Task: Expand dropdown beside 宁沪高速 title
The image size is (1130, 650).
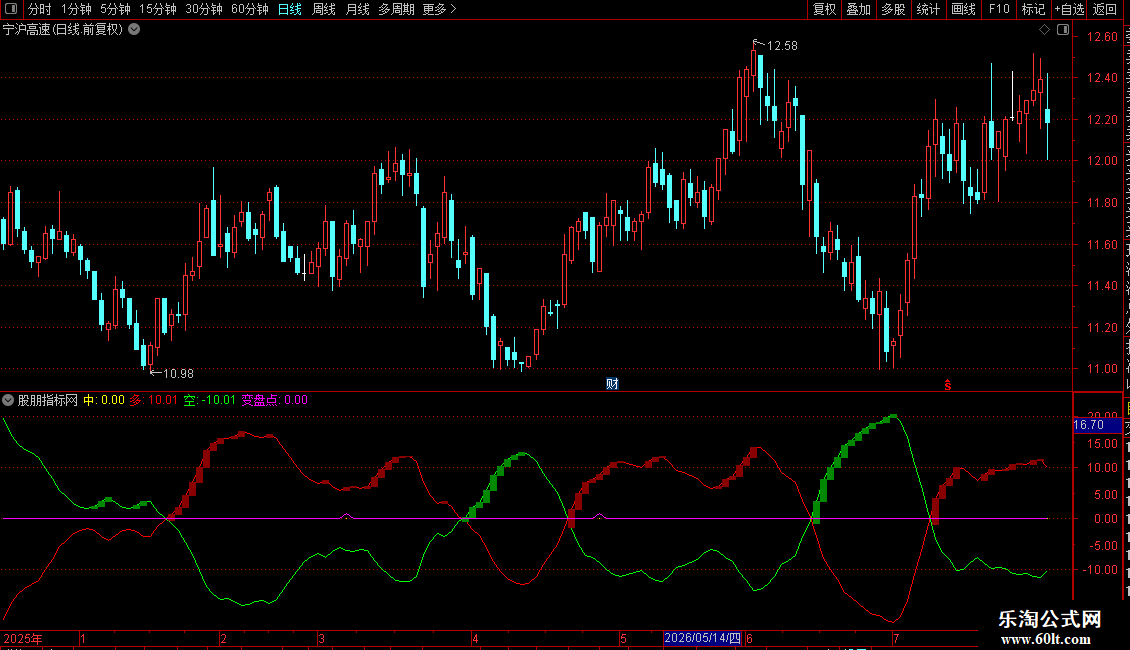Action: [x=134, y=30]
